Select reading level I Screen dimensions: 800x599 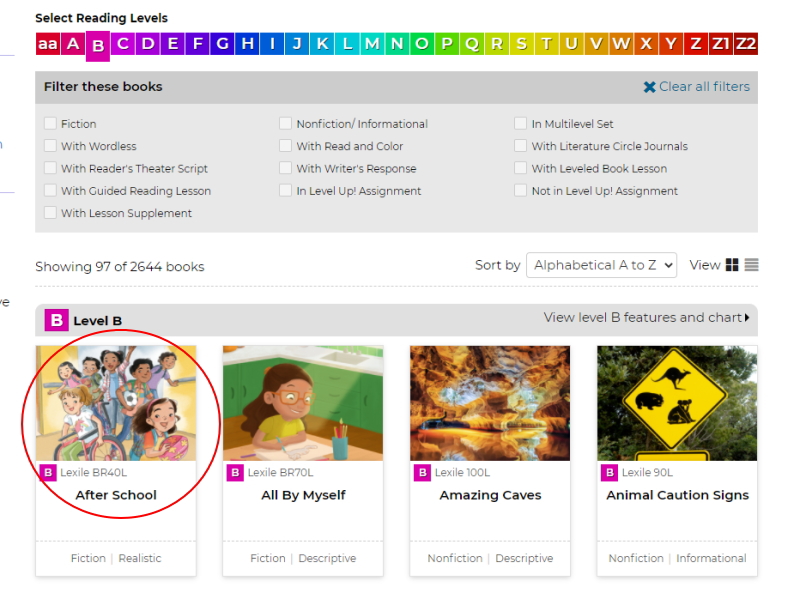272,43
